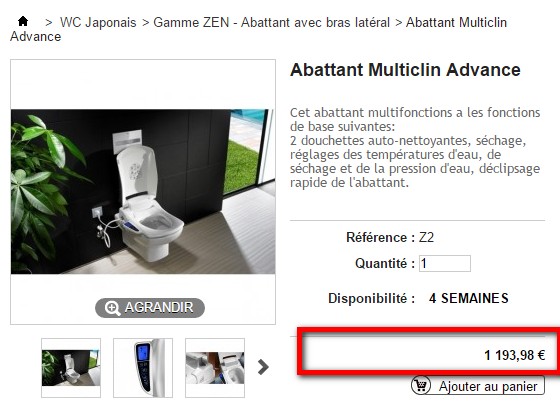Click the Référence Z2 text
The width and height of the screenshot is (560, 418).
390,238
